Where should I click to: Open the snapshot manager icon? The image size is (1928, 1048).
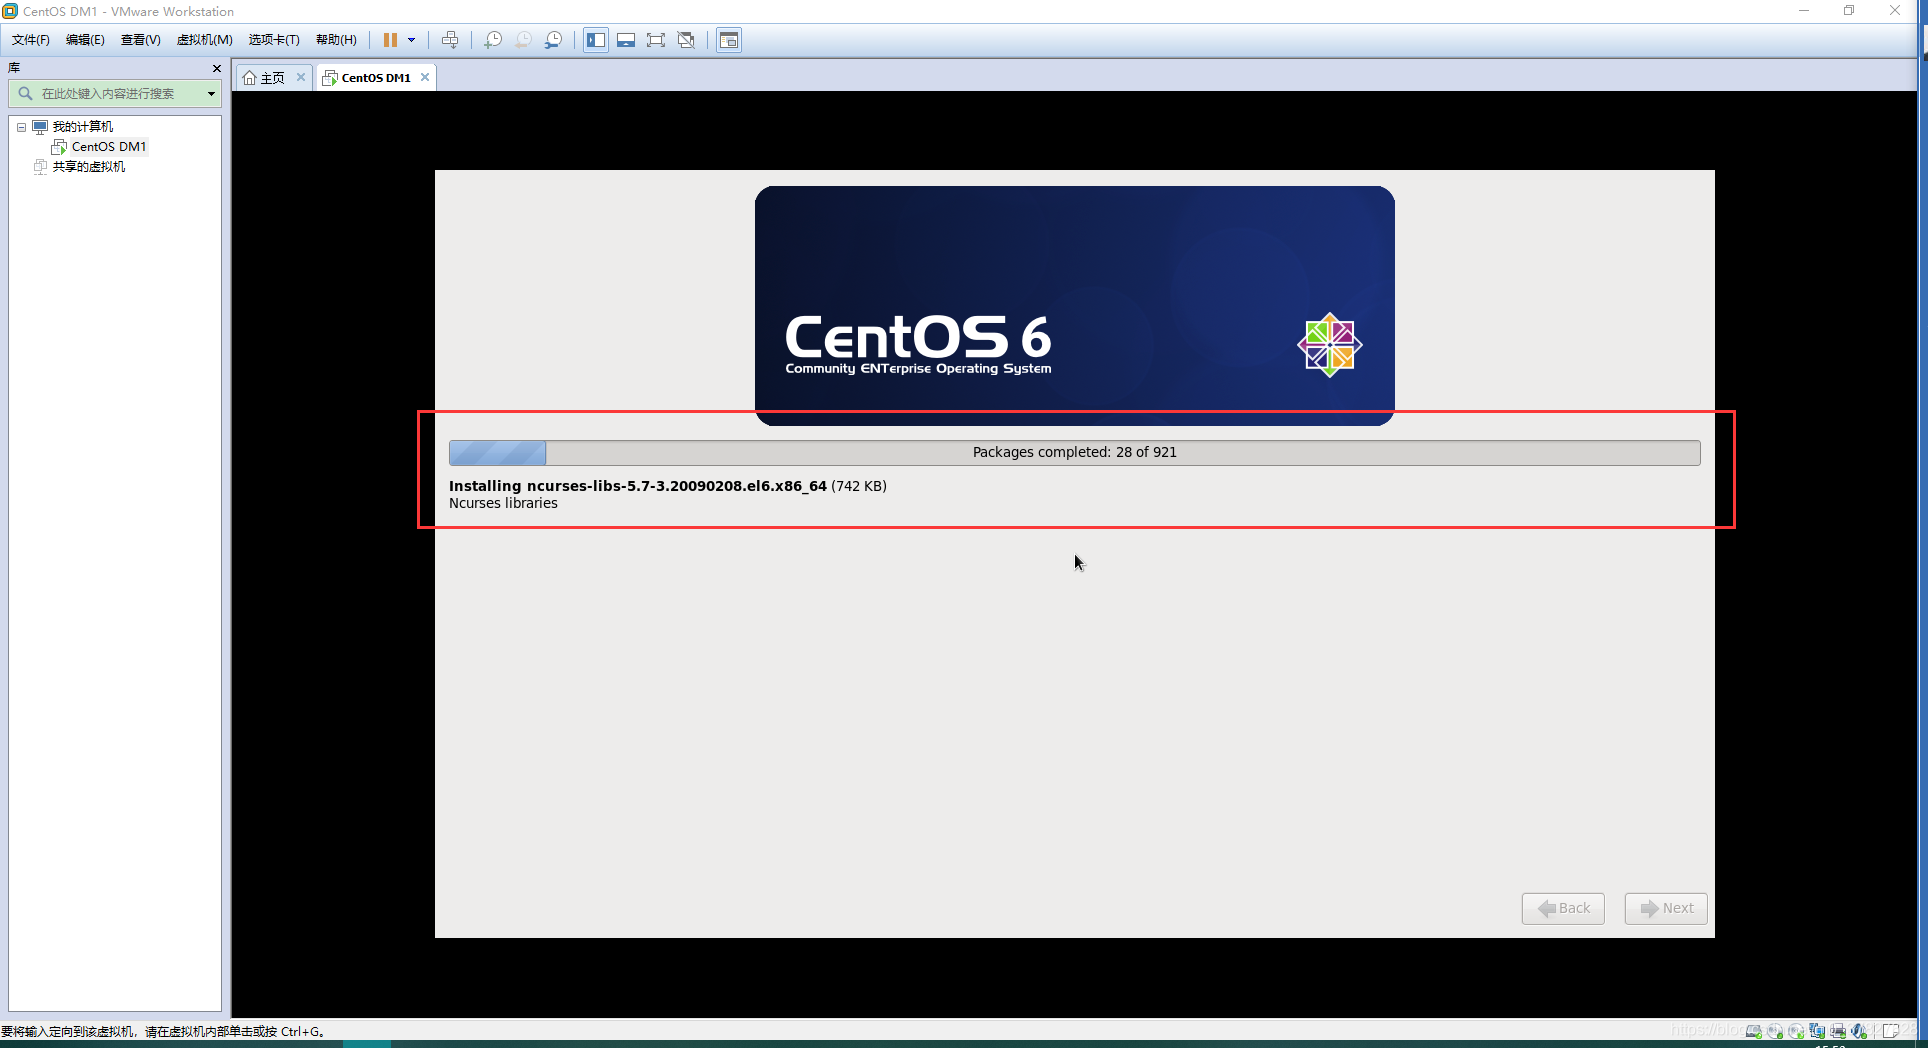click(553, 40)
